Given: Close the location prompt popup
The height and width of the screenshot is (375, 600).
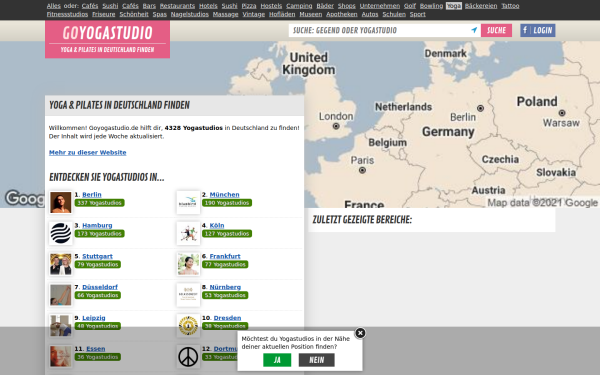Looking at the screenshot, I should (360, 333).
